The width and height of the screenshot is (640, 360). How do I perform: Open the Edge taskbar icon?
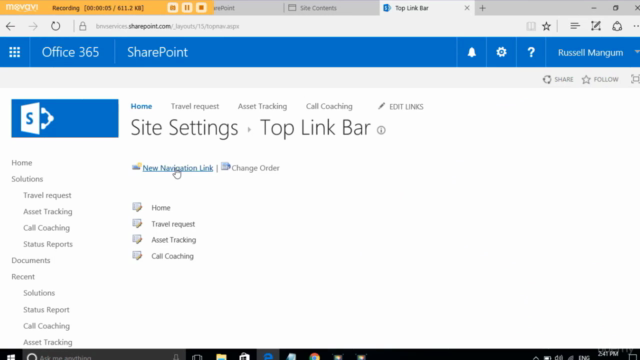pos(268,356)
